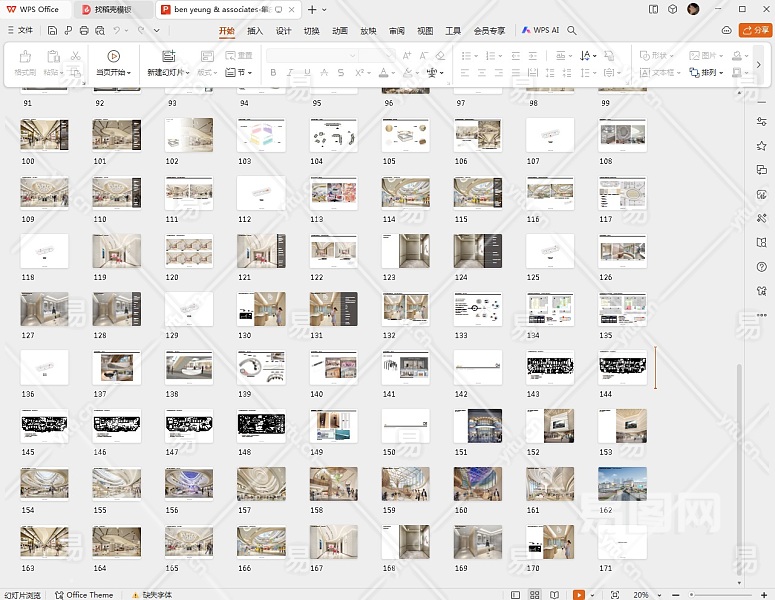The width and height of the screenshot is (775, 600).
Task: Click the 缺失字体 missing fonts warning
Action: 152,595
